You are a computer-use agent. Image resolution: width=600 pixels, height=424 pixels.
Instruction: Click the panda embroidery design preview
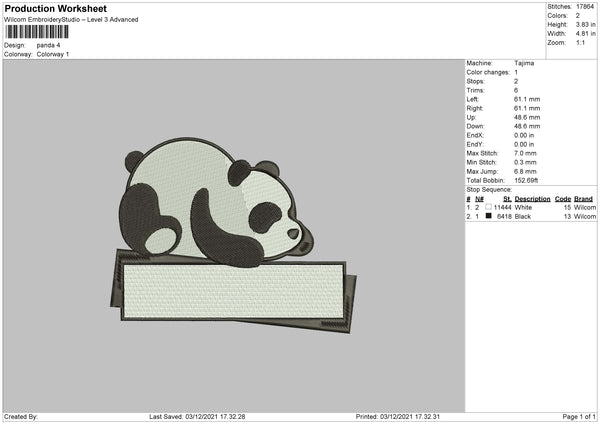(233, 235)
